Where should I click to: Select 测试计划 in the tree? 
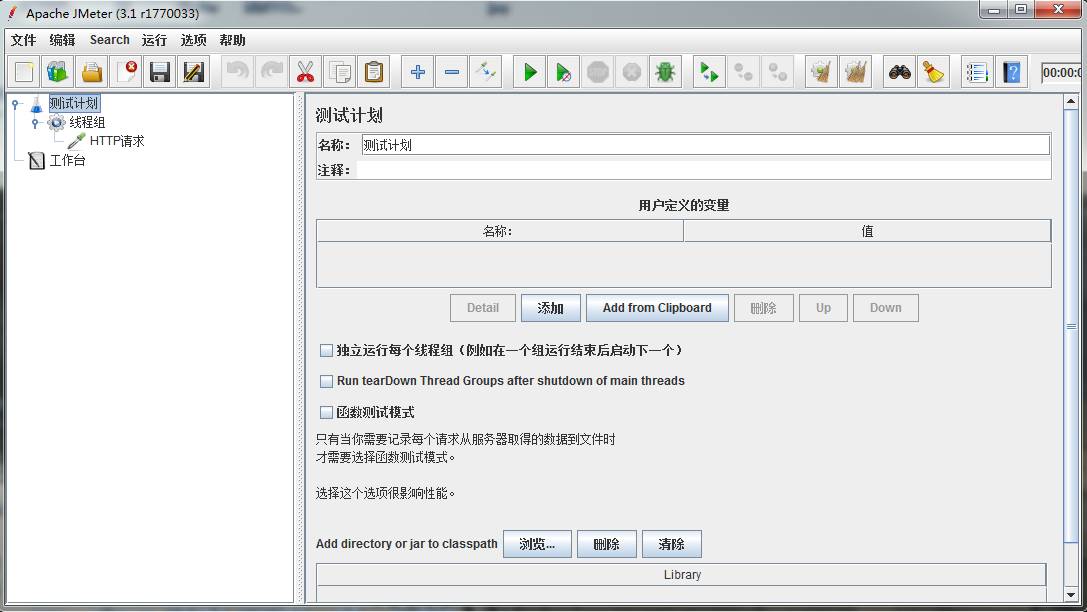pyautogui.click(x=74, y=104)
